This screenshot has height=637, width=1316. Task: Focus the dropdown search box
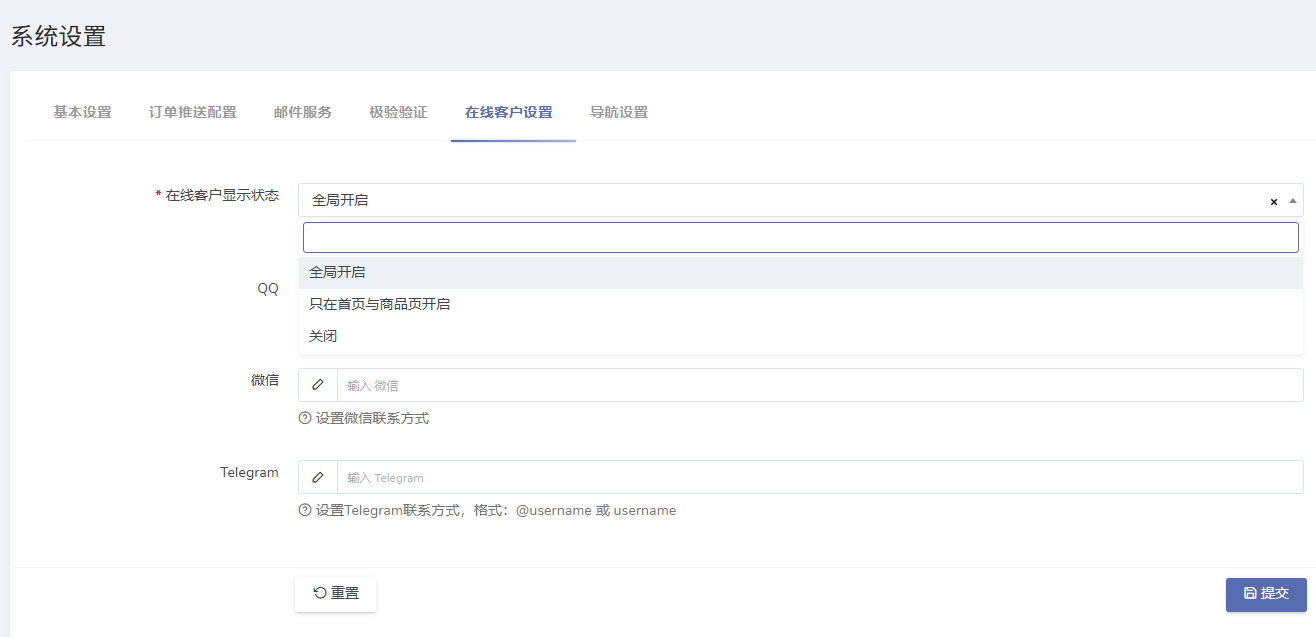800,237
